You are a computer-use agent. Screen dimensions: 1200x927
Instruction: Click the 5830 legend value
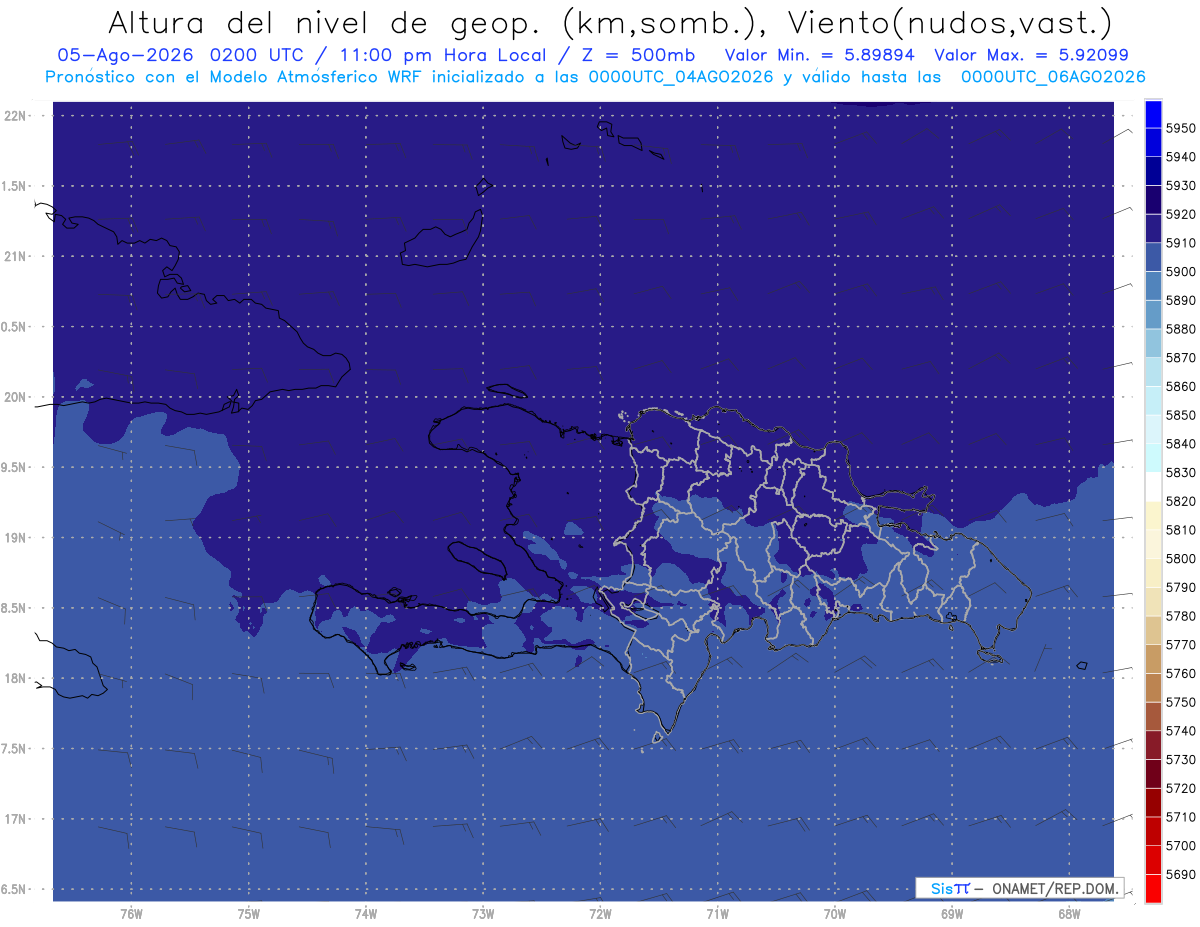(1181, 472)
